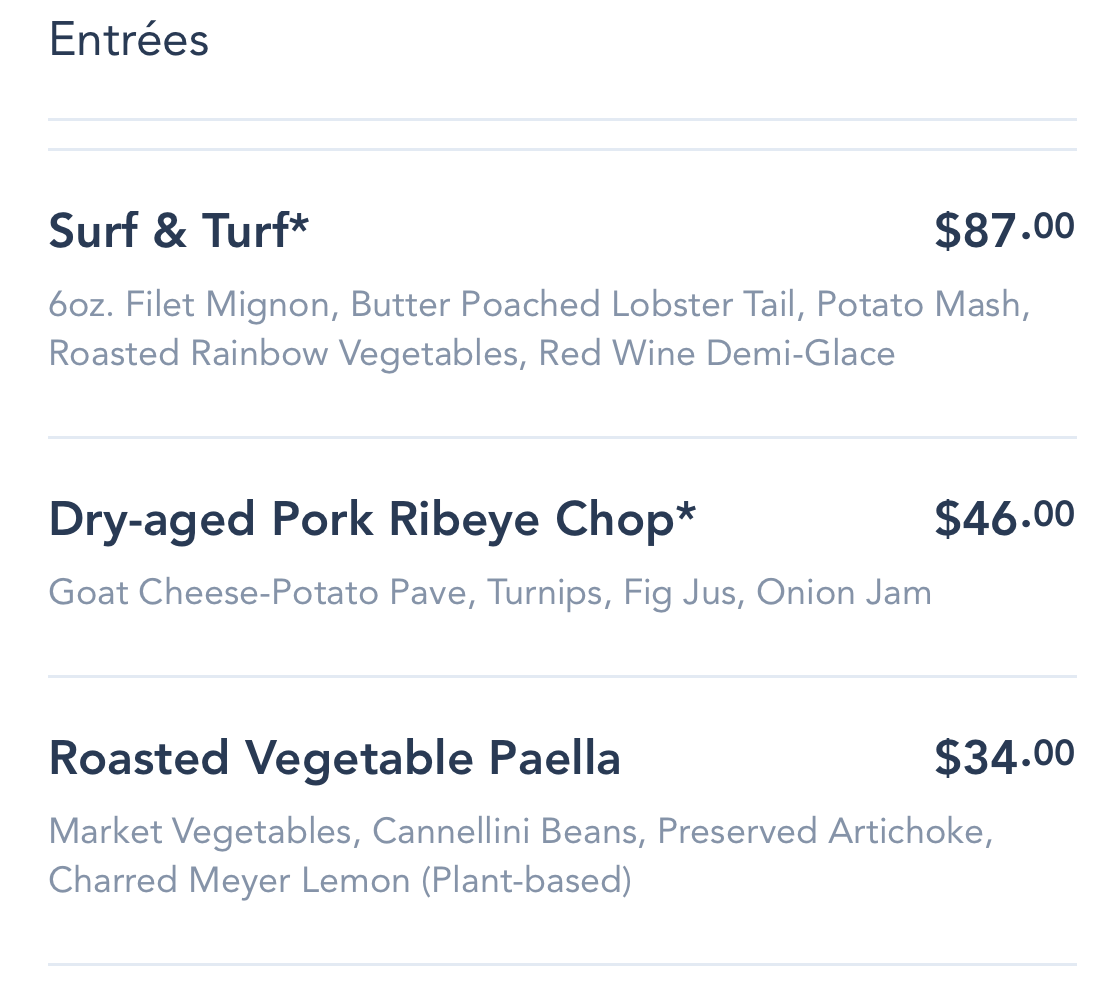Tap the Entrées section heading
Image resolution: width=1094 pixels, height=981 pixels.
pyautogui.click(x=129, y=41)
